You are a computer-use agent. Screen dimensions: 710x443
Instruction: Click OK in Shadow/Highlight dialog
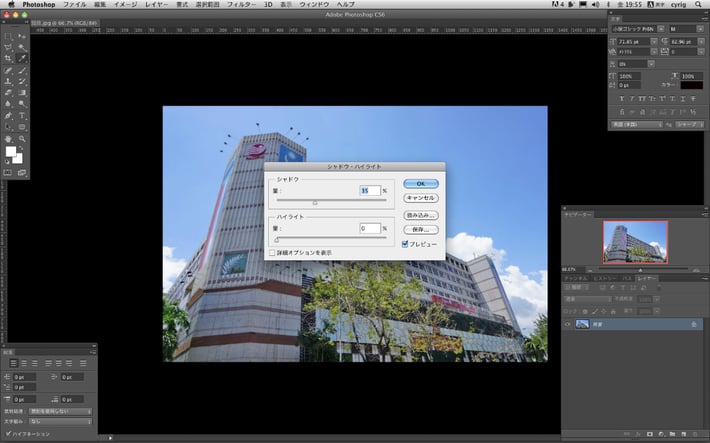(420, 184)
